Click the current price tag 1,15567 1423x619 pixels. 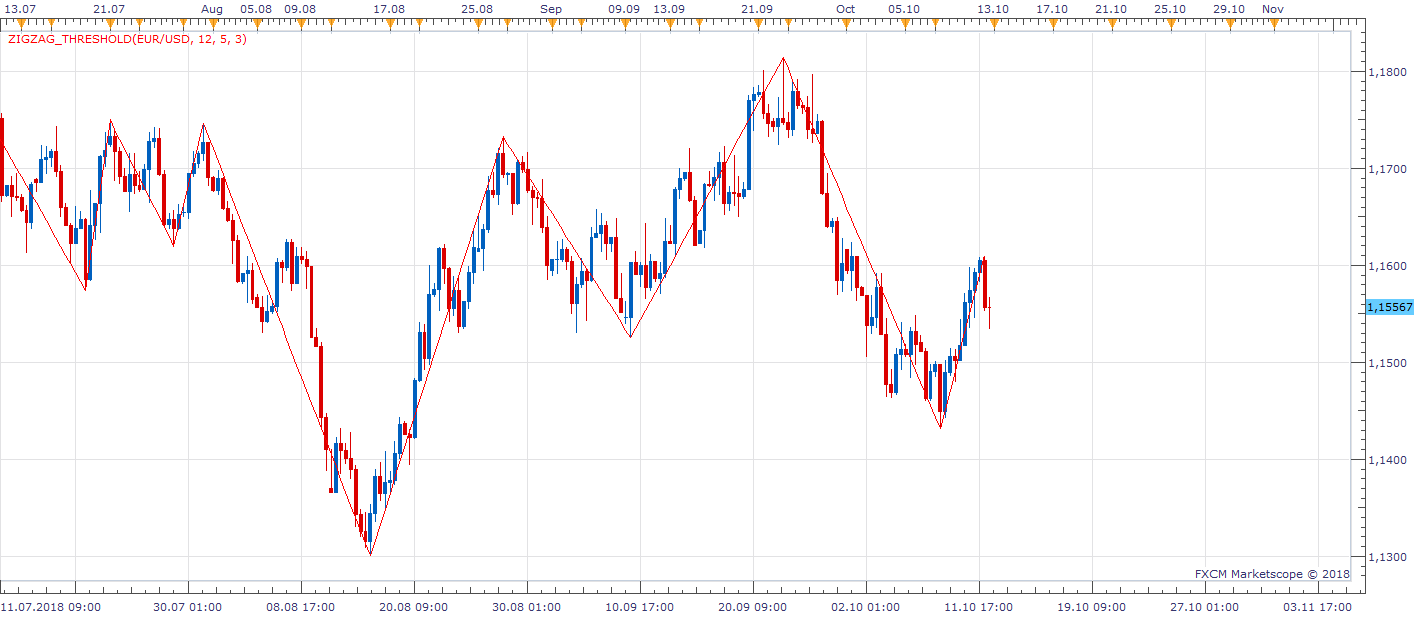(x=1390, y=308)
